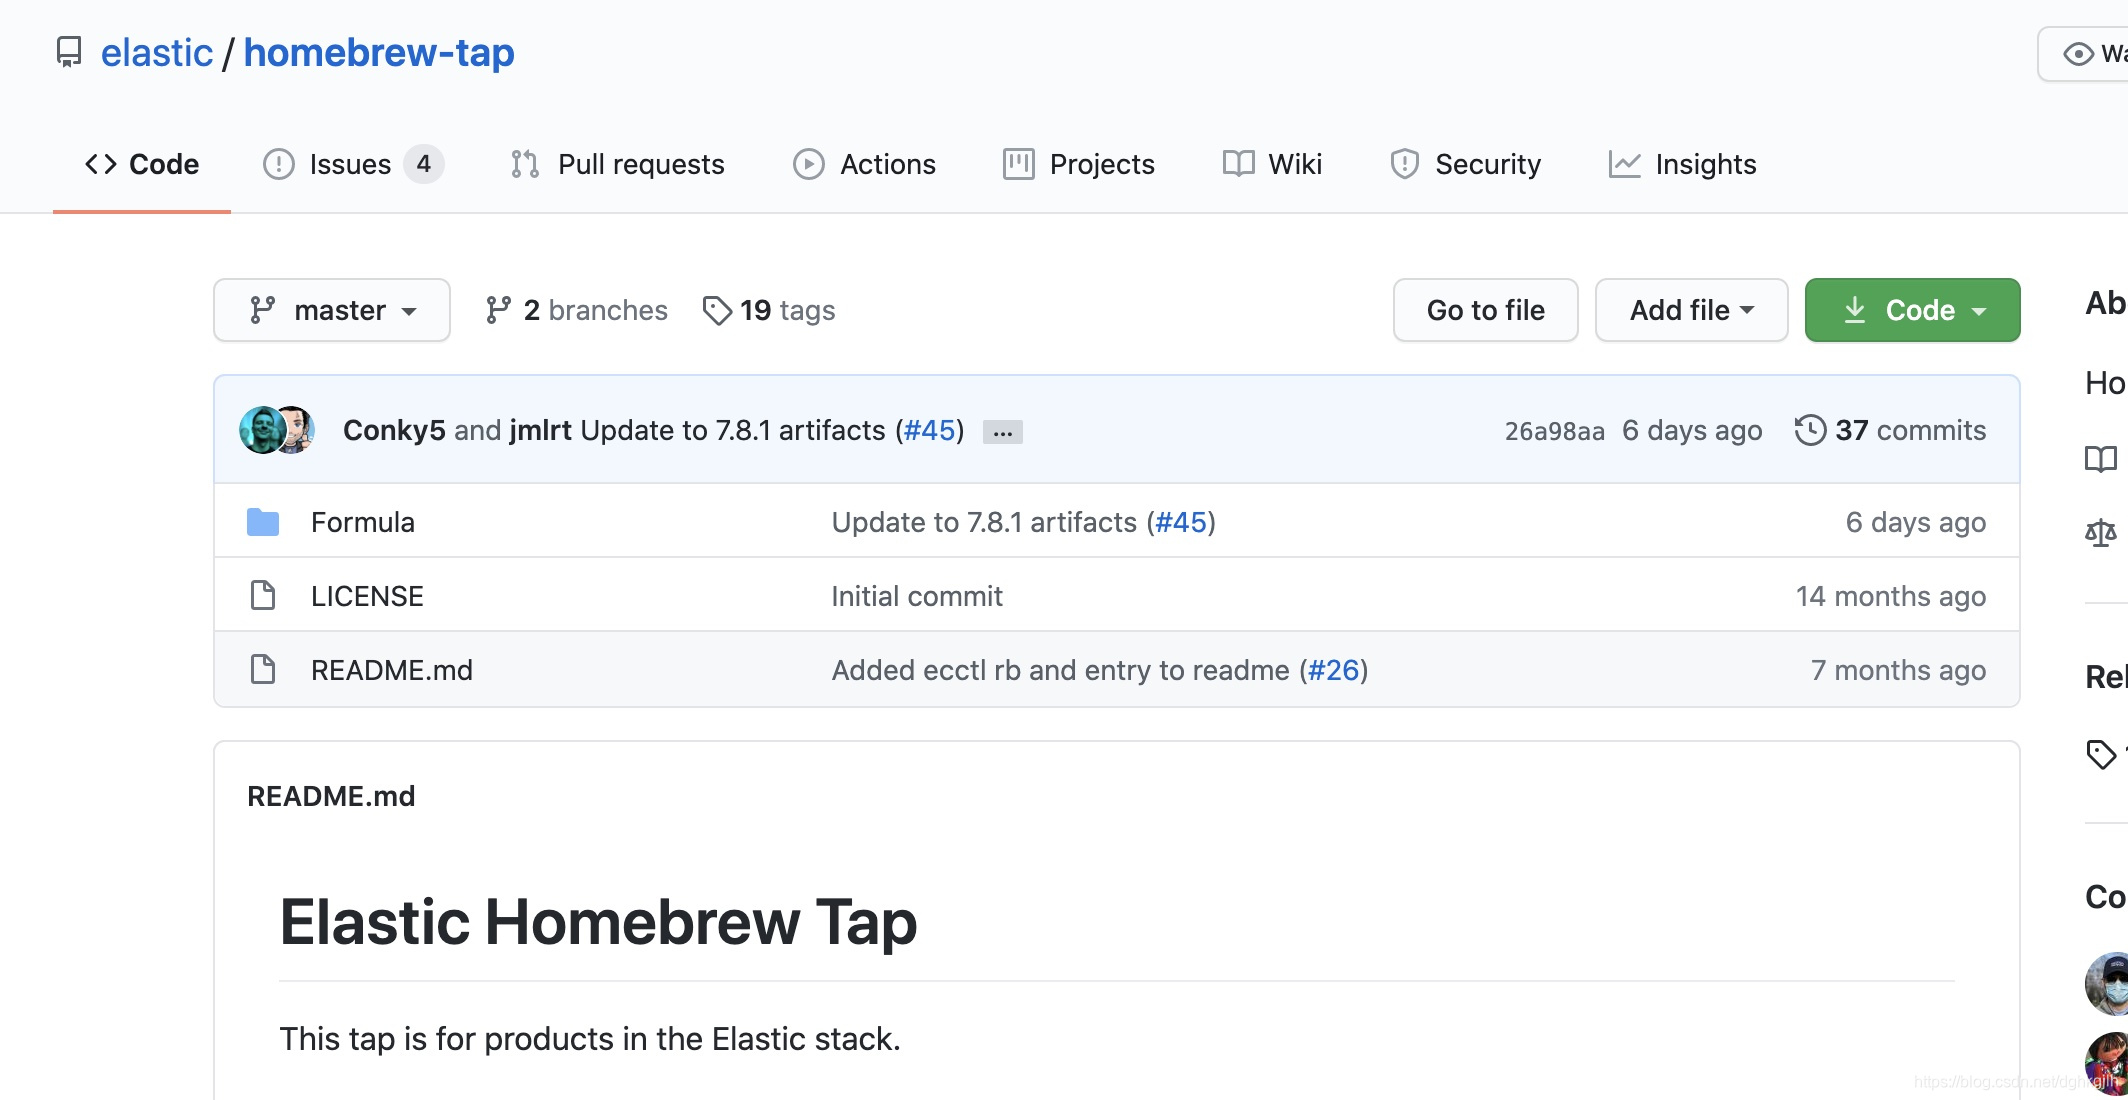Open the Wiki tab
The height and width of the screenshot is (1100, 2128).
pos(1272,164)
